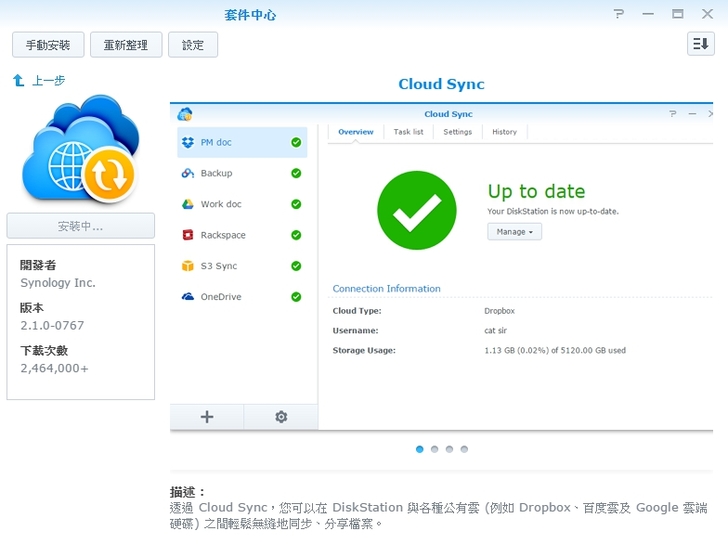Viewport: 728px width, 544px height.
Task: Click the username value cat sir
Action: click(495, 330)
